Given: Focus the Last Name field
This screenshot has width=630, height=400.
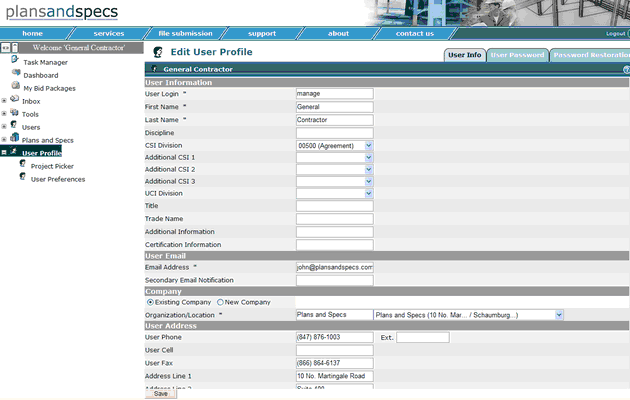Looking at the screenshot, I should click(x=335, y=120).
